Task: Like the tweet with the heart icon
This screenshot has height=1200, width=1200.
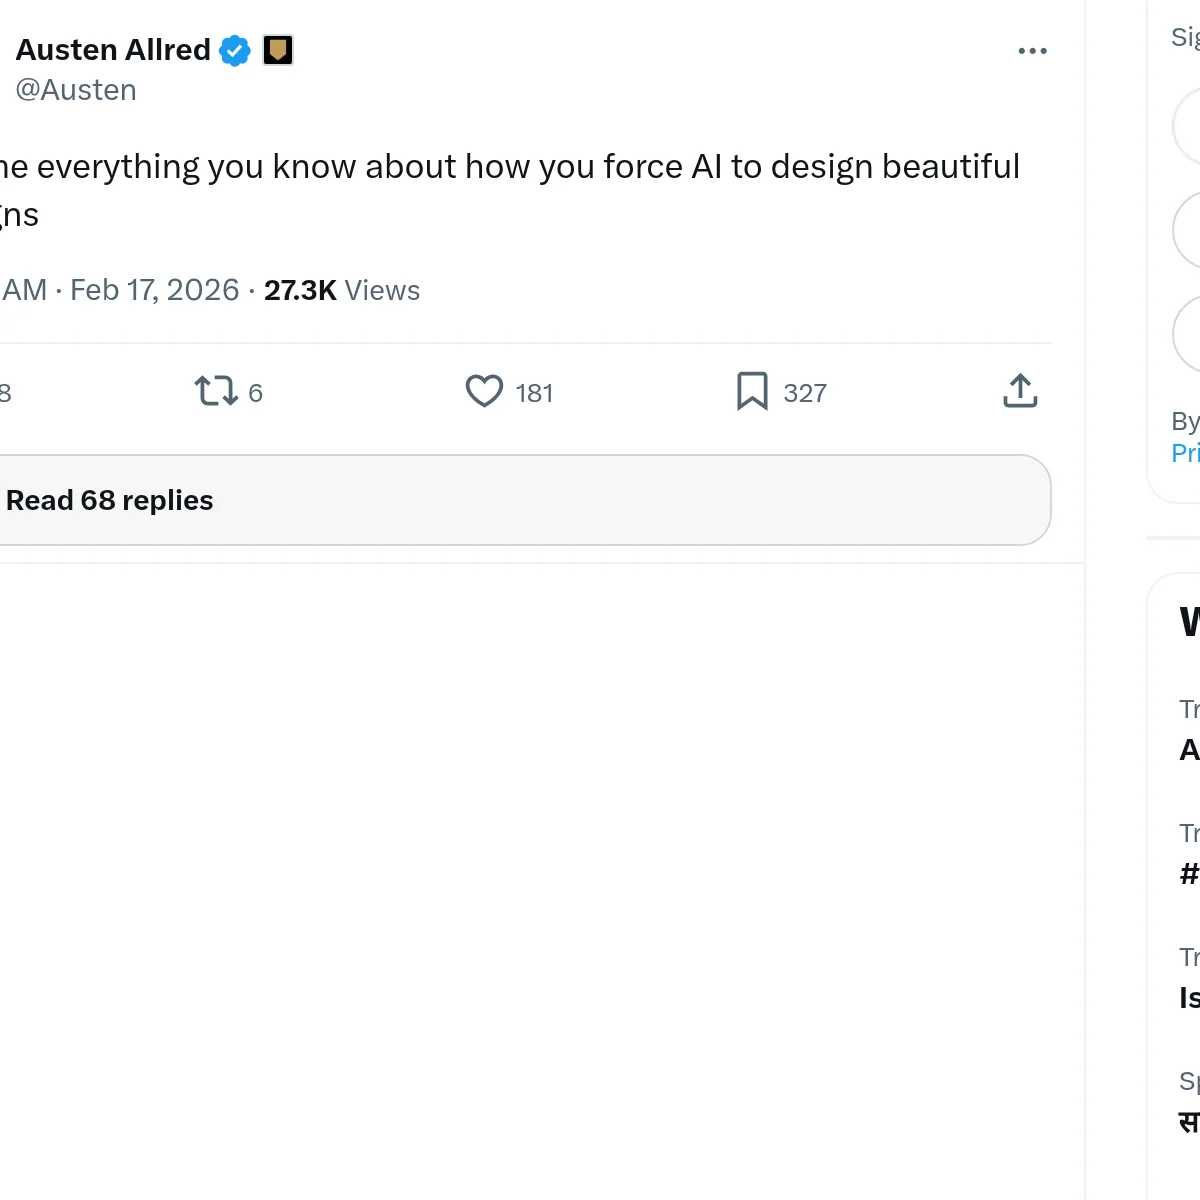Action: point(484,392)
